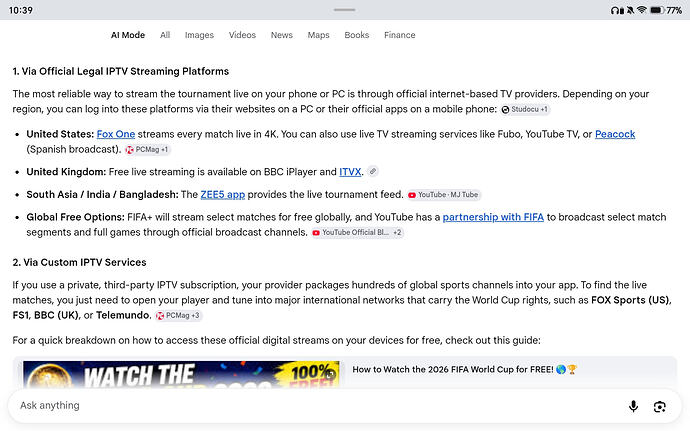Open the link chip beside ITVX
The height and width of the screenshot is (431, 690).
373,171
